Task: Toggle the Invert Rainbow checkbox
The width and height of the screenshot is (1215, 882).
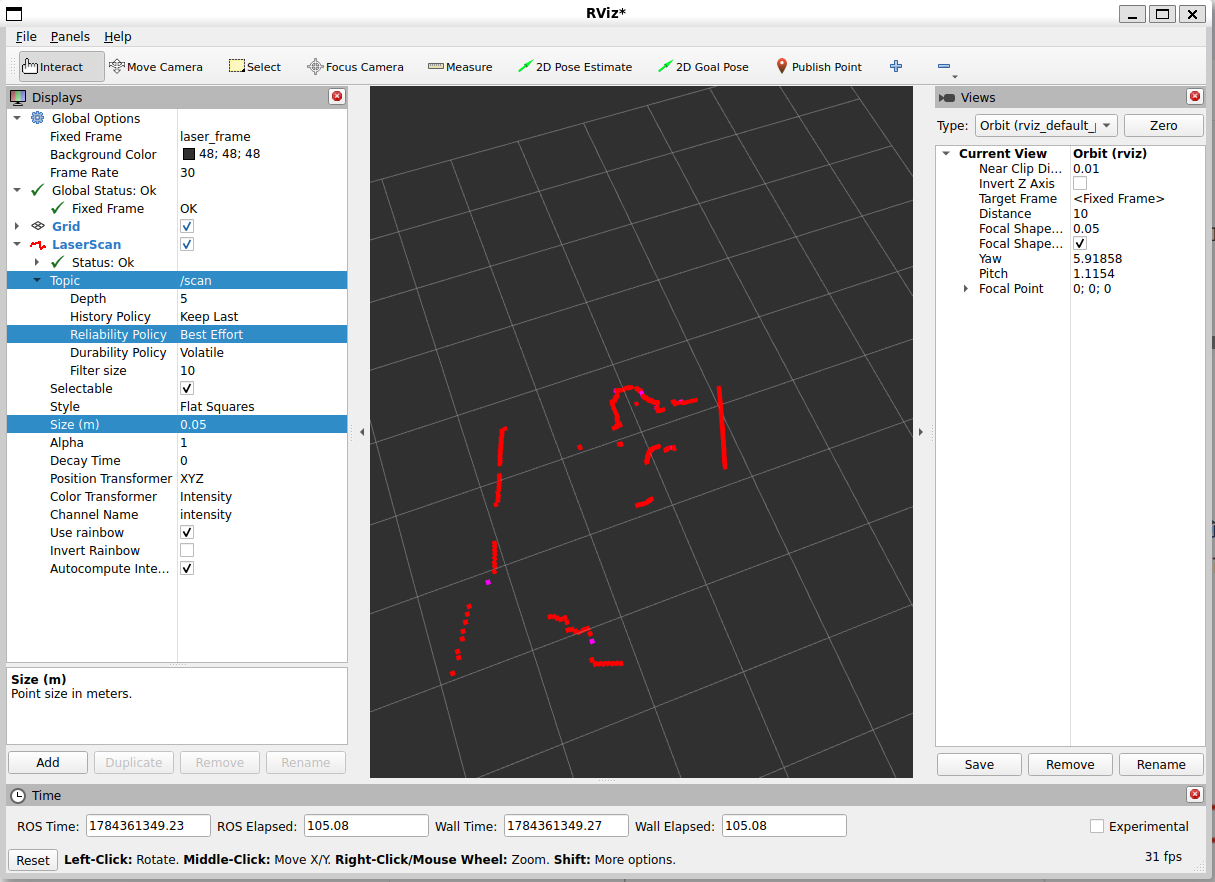Action: click(187, 550)
